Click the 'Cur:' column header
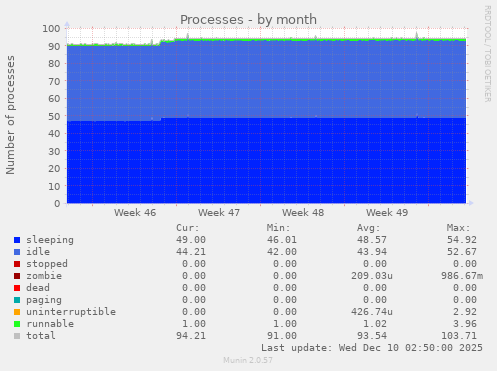 188,228
